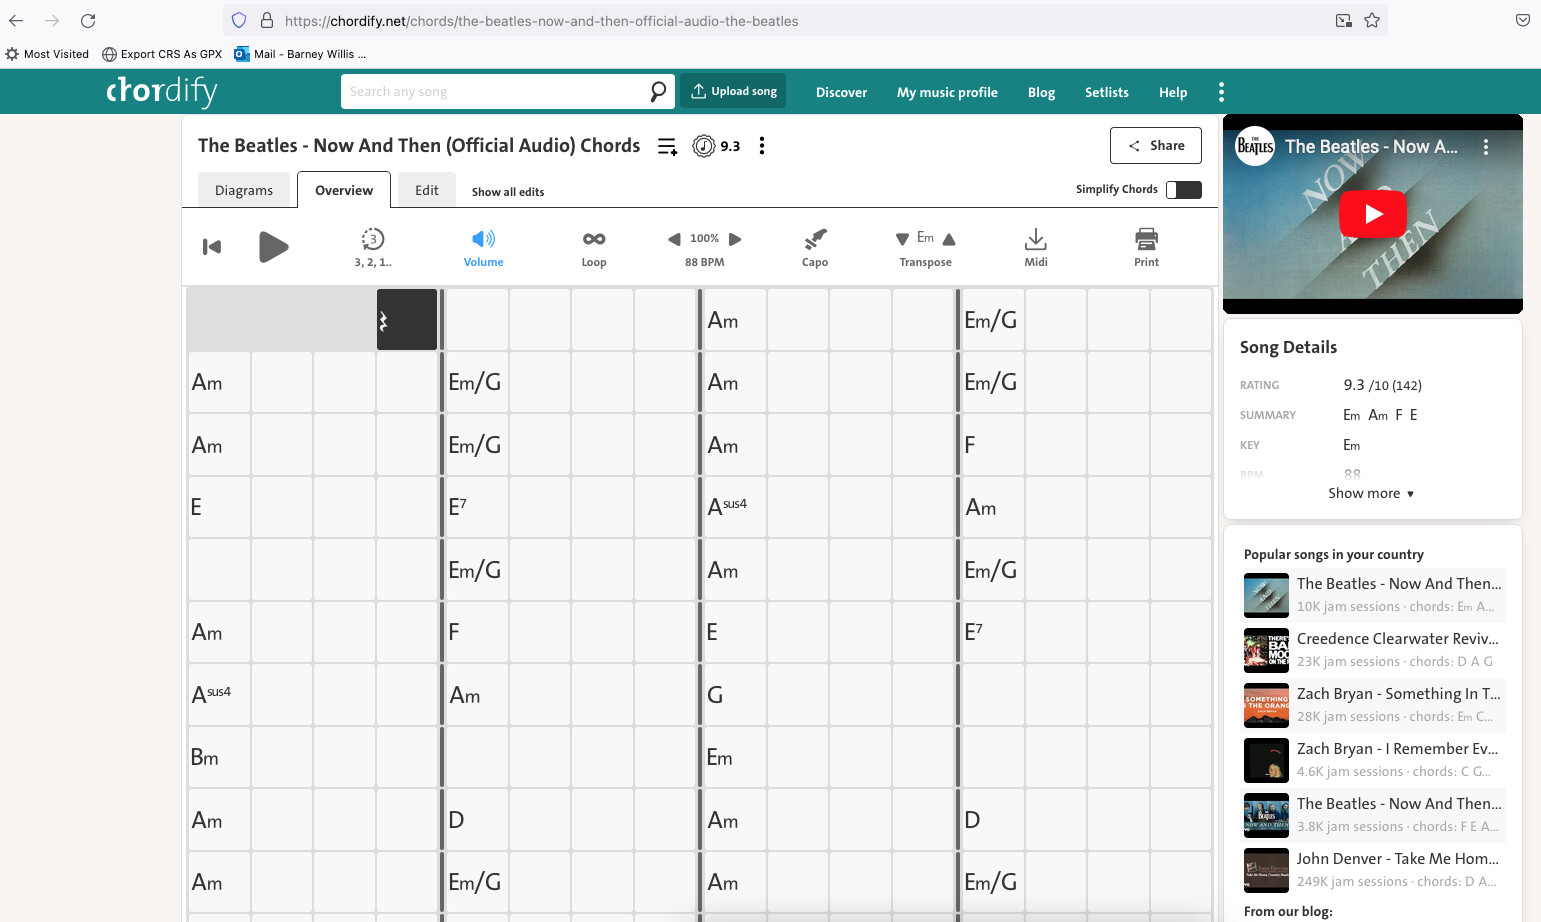The height and width of the screenshot is (922, 1541).
Task: Bookmark this page with star icon
Action: click(x=1372, y=20)
